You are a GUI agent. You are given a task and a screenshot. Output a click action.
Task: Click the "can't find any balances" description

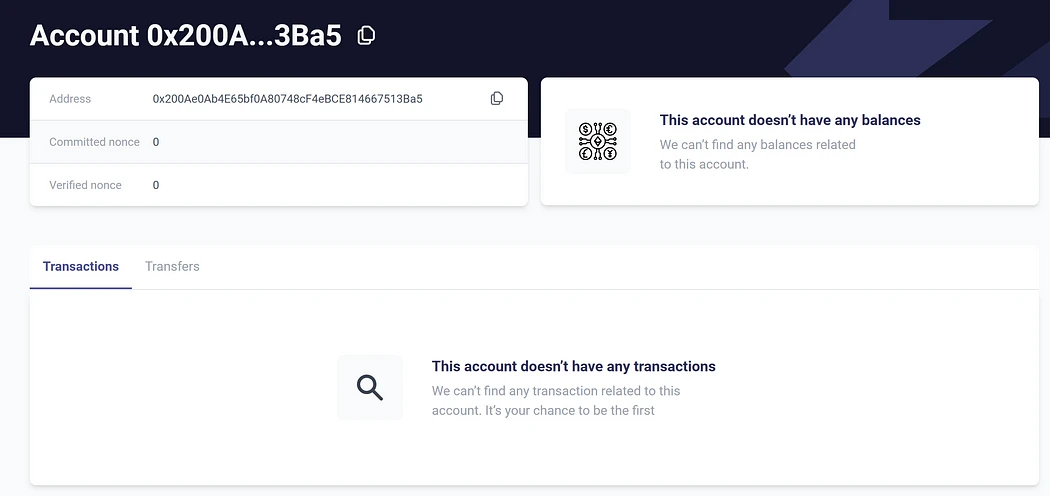click(x=757, y=154)
